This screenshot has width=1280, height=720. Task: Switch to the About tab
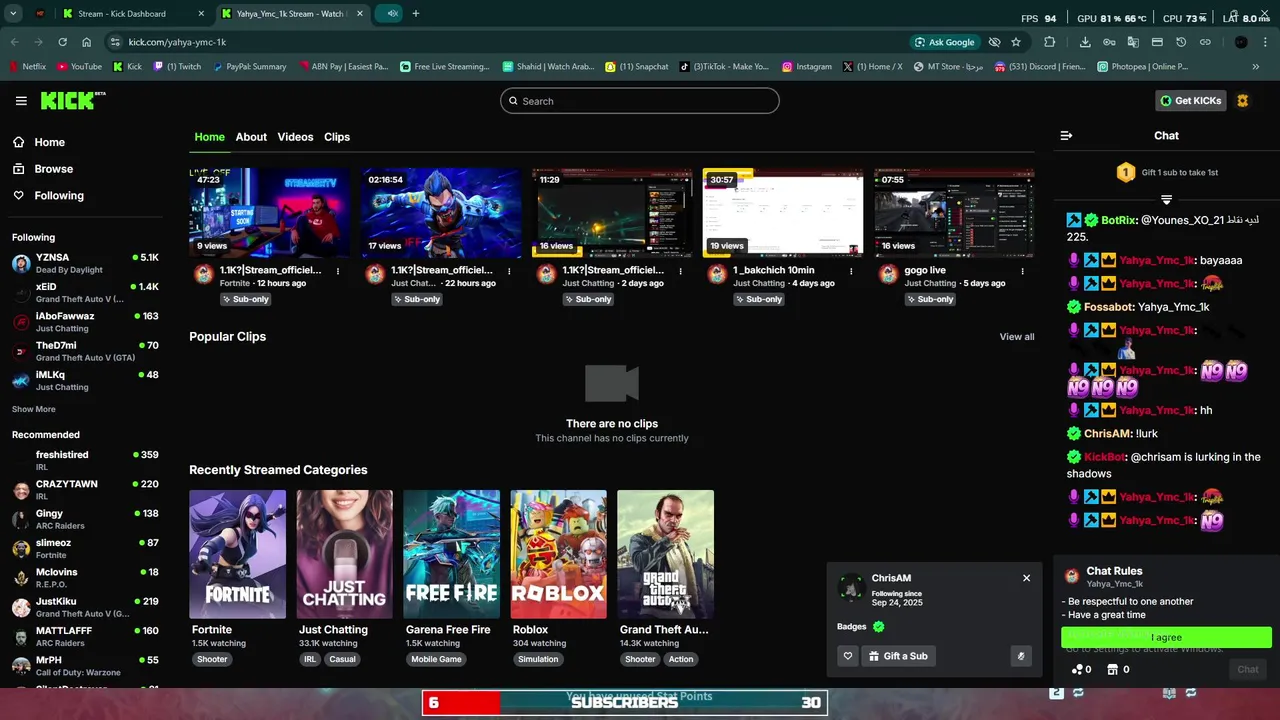click(251, 137)
